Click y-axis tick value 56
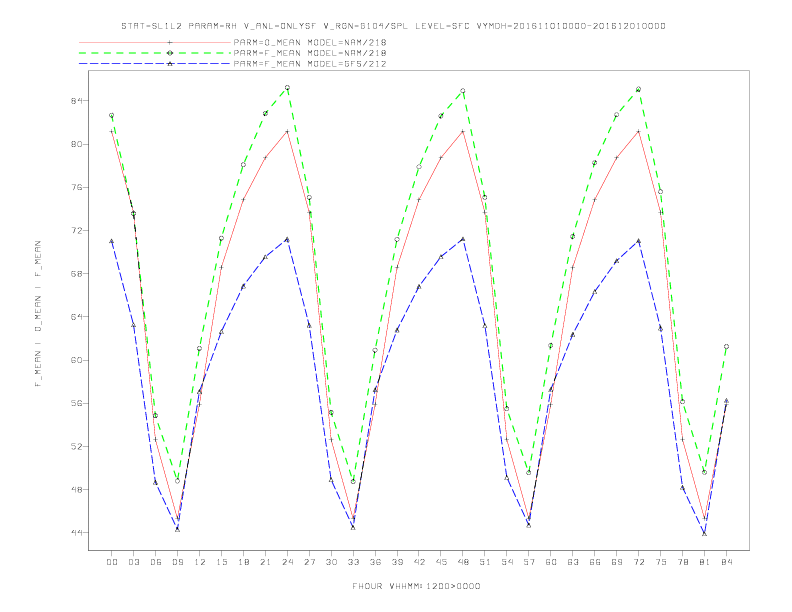This screenshot has width=792, height=612. 76,403
